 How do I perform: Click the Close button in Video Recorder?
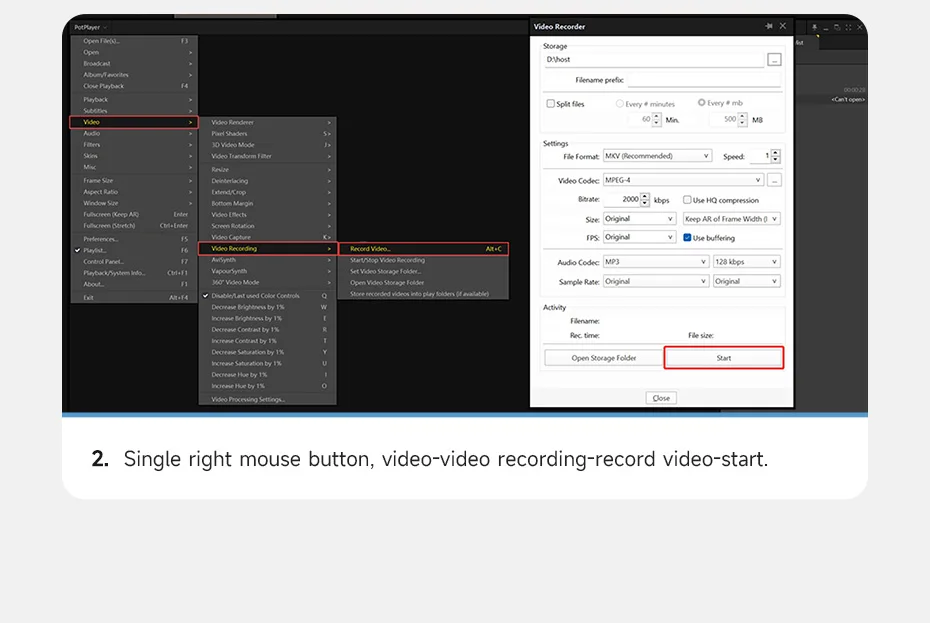click(x=661, y=398)
